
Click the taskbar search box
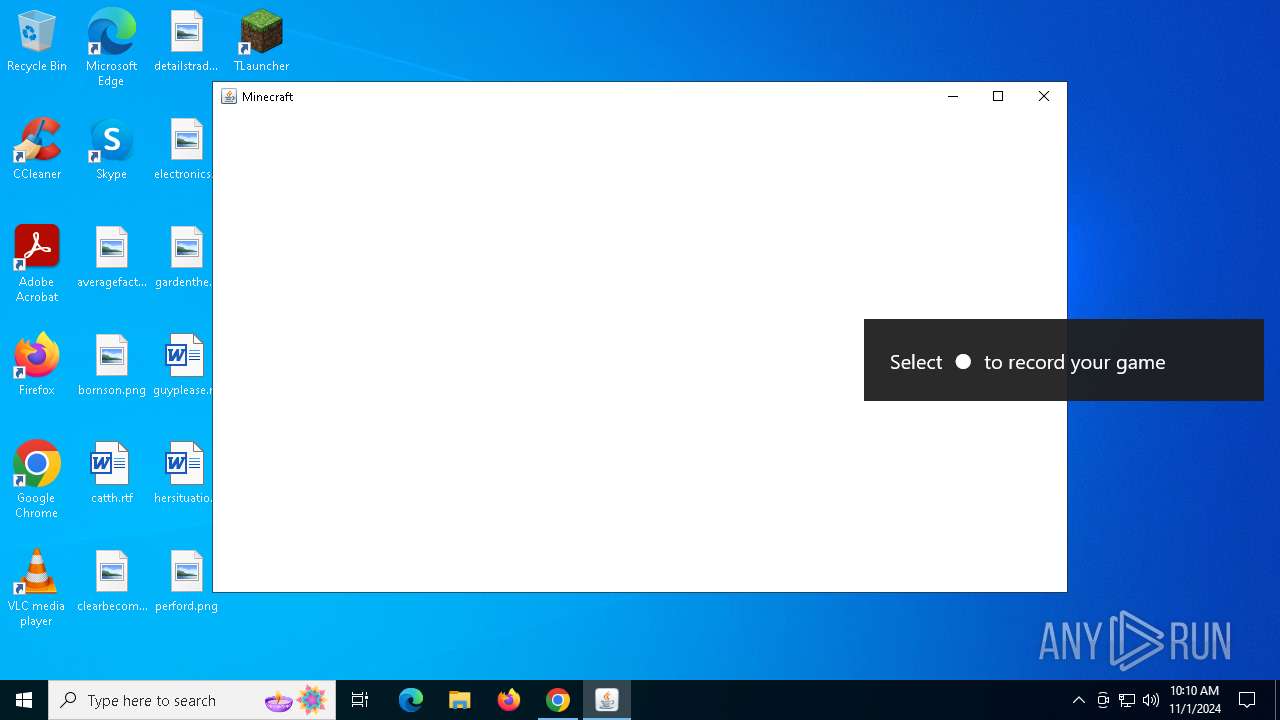(x=194, y=700)
